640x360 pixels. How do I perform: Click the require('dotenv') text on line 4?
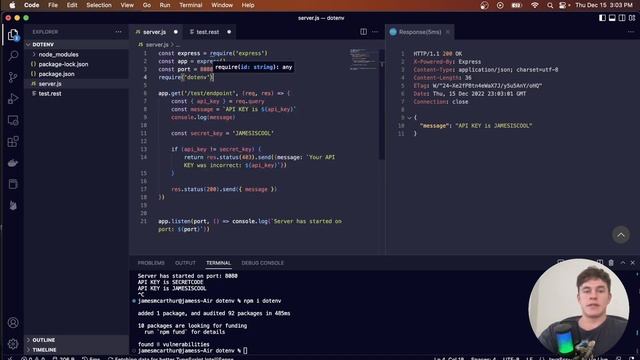(x=186, y=77)
